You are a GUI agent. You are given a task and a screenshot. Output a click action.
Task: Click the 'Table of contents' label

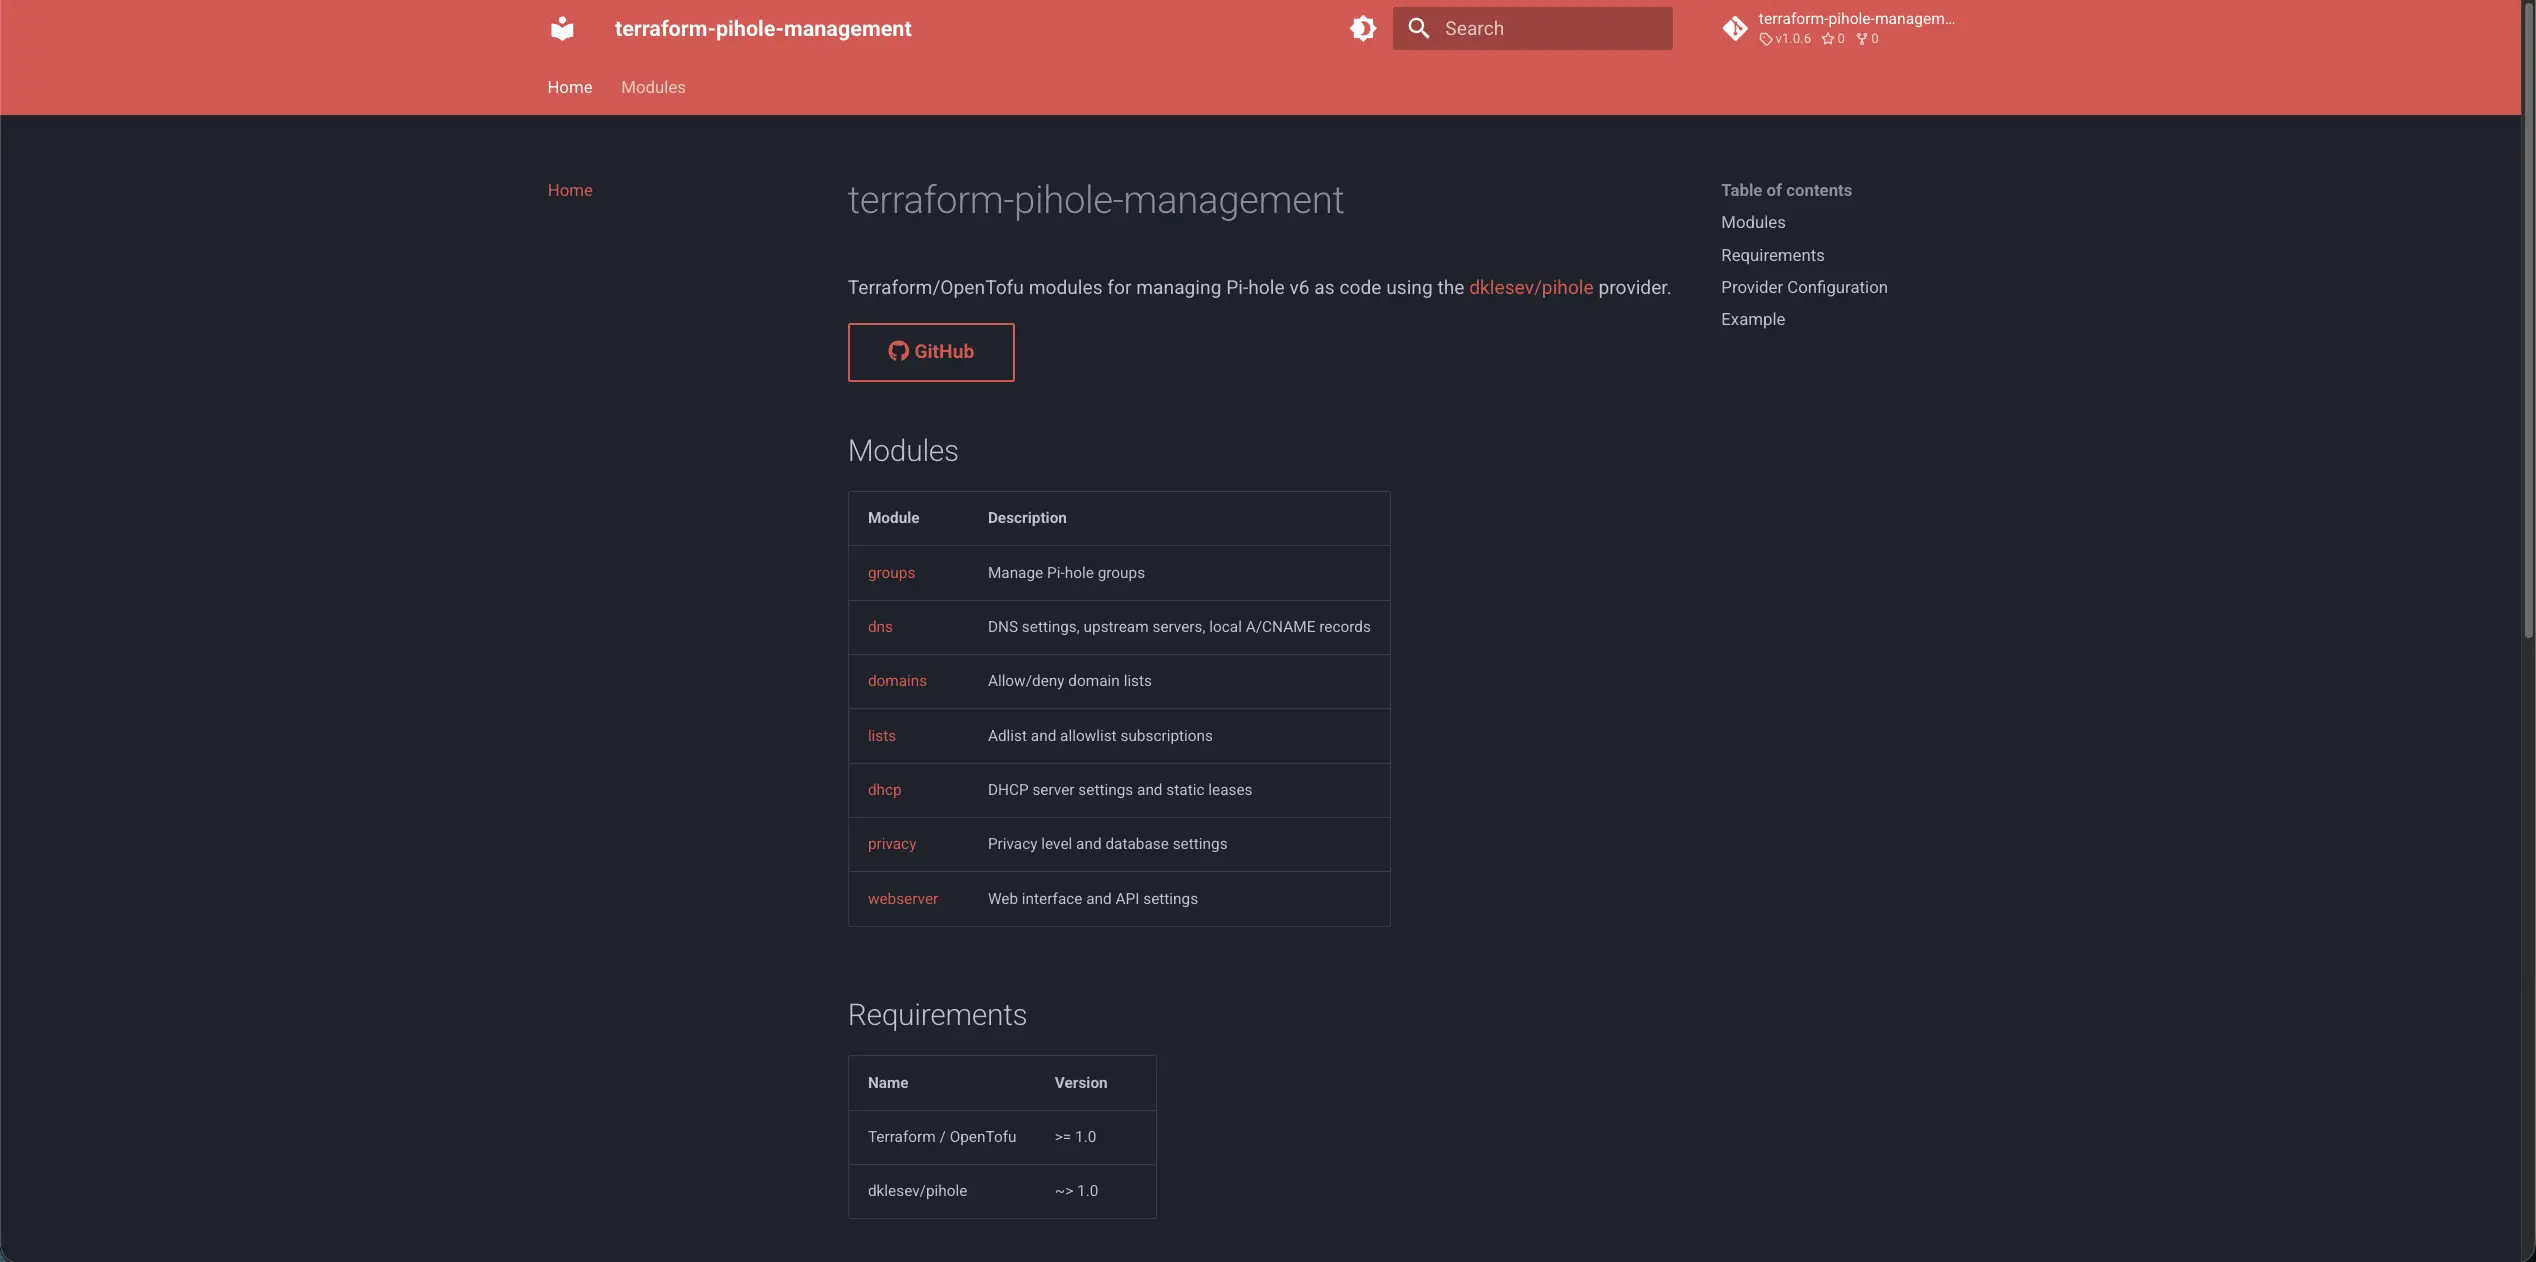[x=1786, y=190]
